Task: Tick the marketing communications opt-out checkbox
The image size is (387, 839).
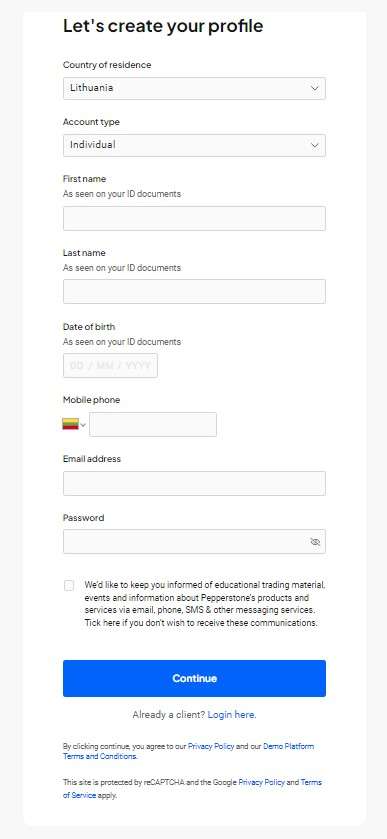Action: coord(69,585)
